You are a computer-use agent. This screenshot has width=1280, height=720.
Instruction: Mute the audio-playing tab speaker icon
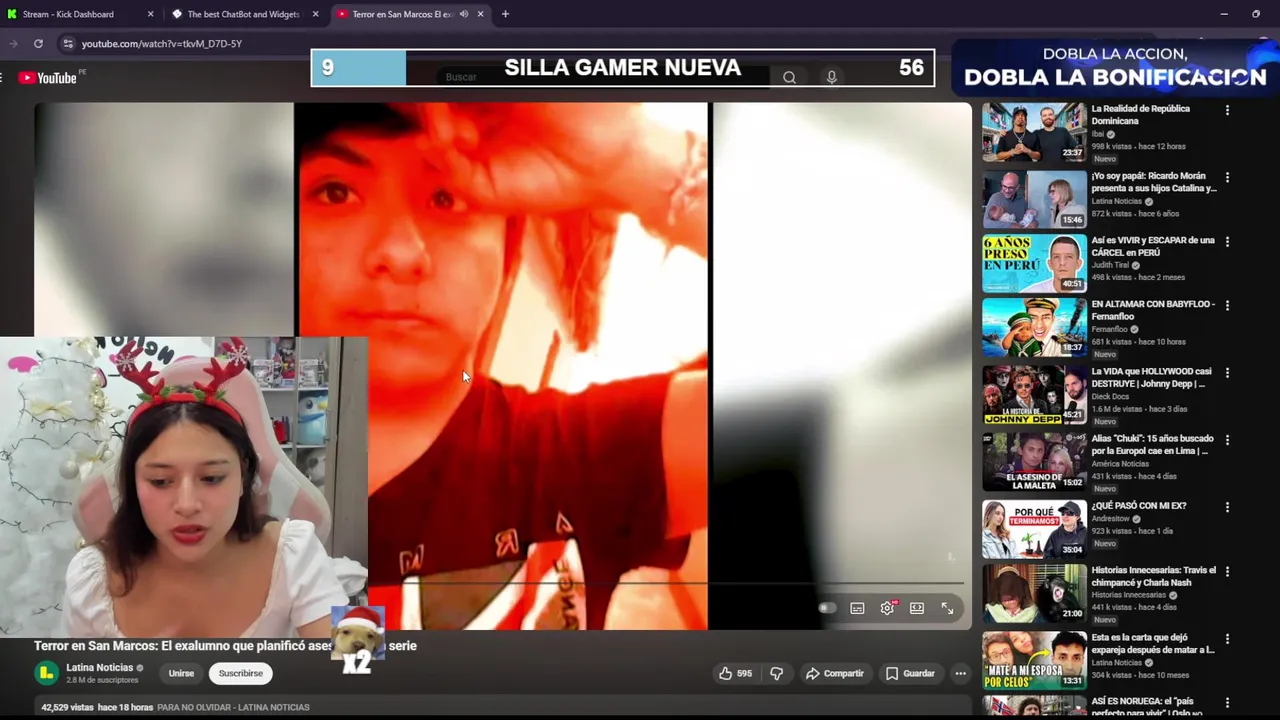pyautogui.click(x=463, y=14)
